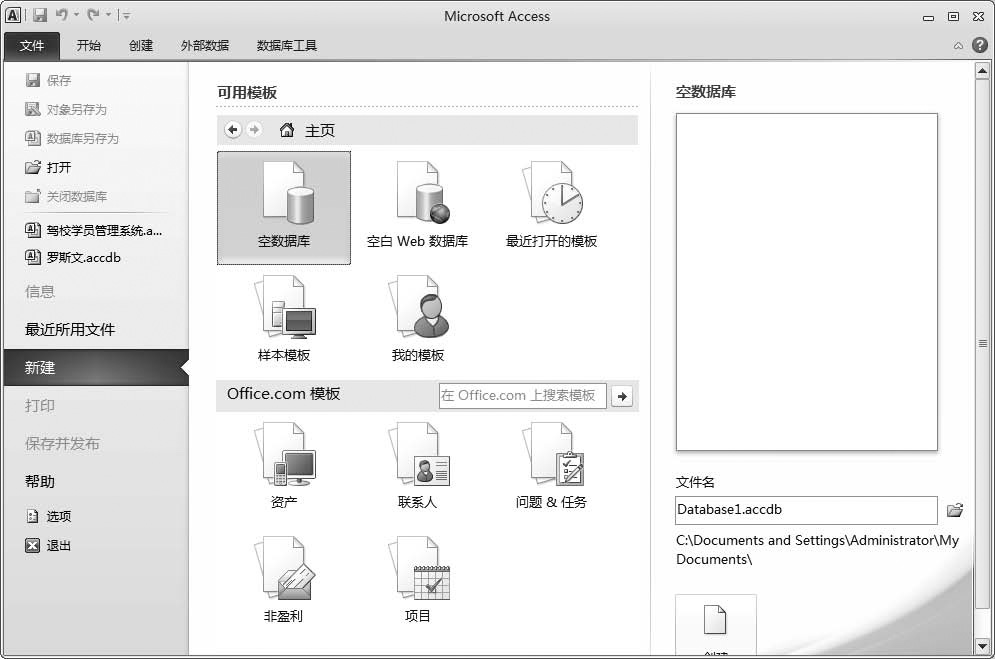Open the Undo history dropdown arrow
The image size is (995, 659).
[76, 15]
